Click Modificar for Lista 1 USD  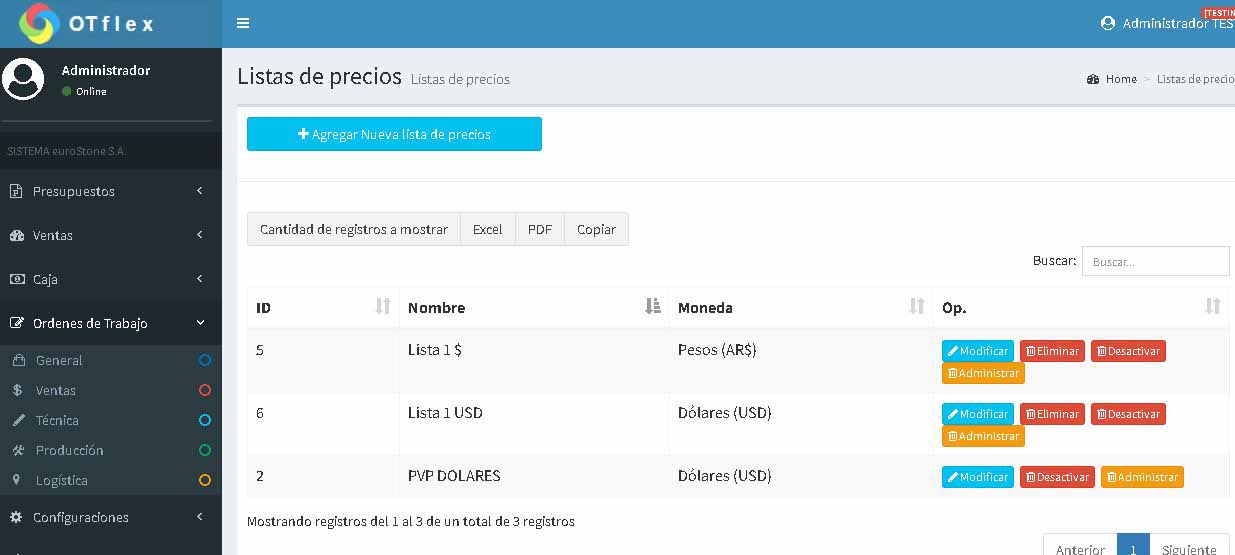click(977, 414)
